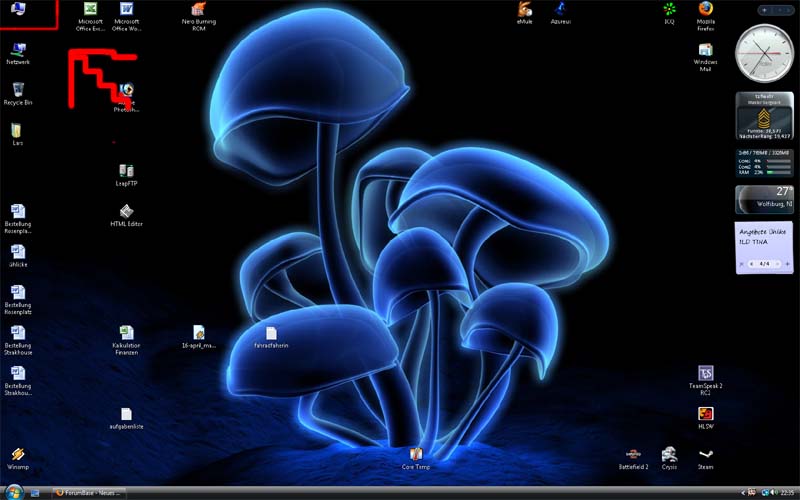Launch the LeapFTP shortcut
Image resolution: width=800 pixels, height=500 pixels.
(x=127, y=175)
